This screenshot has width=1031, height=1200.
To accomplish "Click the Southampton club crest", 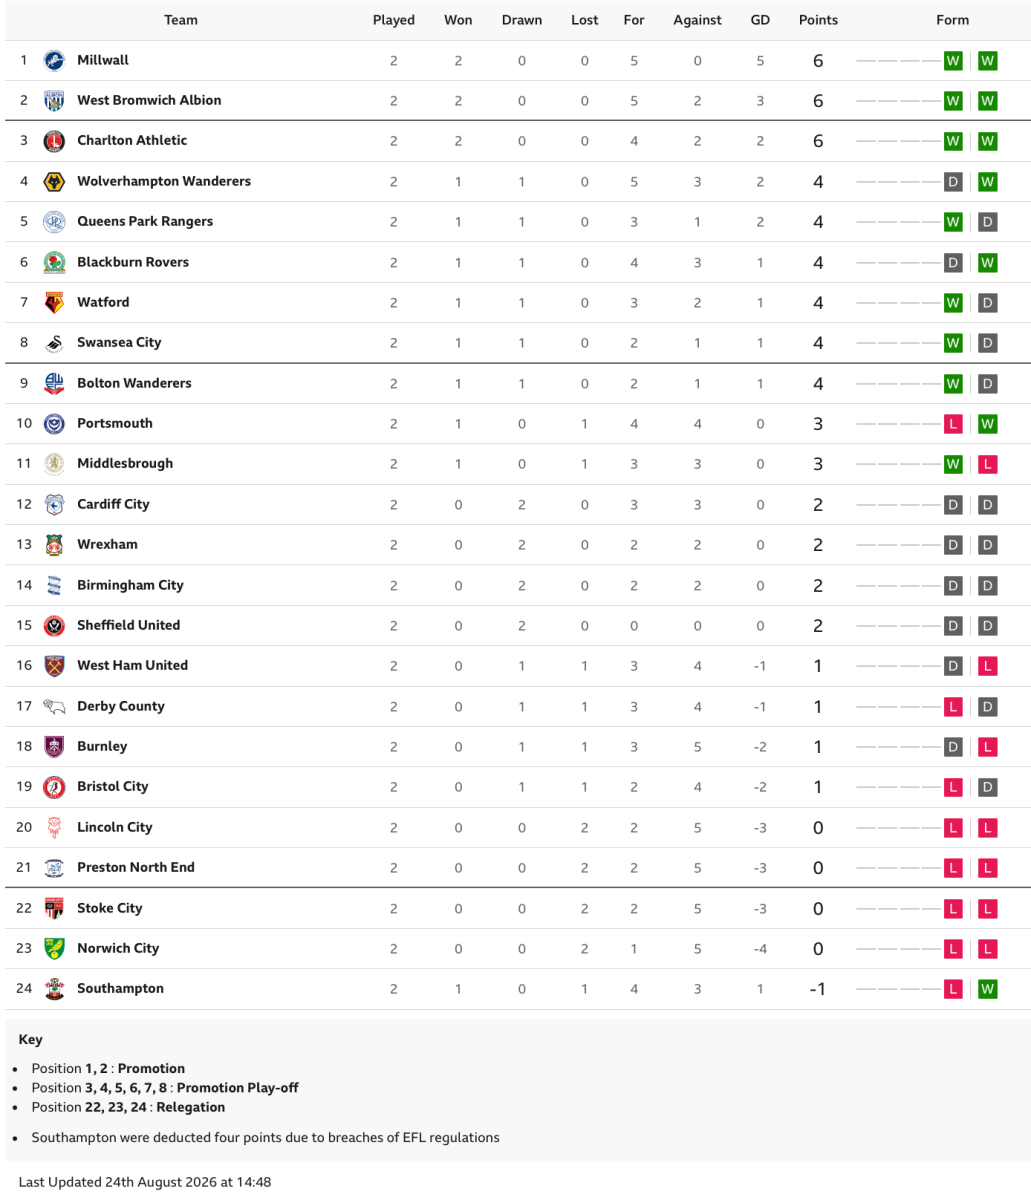I will tap(54, 989).
